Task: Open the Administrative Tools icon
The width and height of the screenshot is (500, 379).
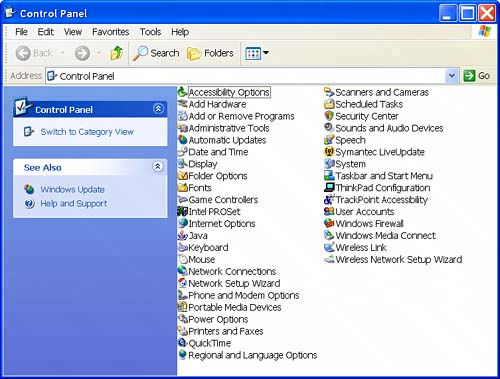Action: coord(183,128)
